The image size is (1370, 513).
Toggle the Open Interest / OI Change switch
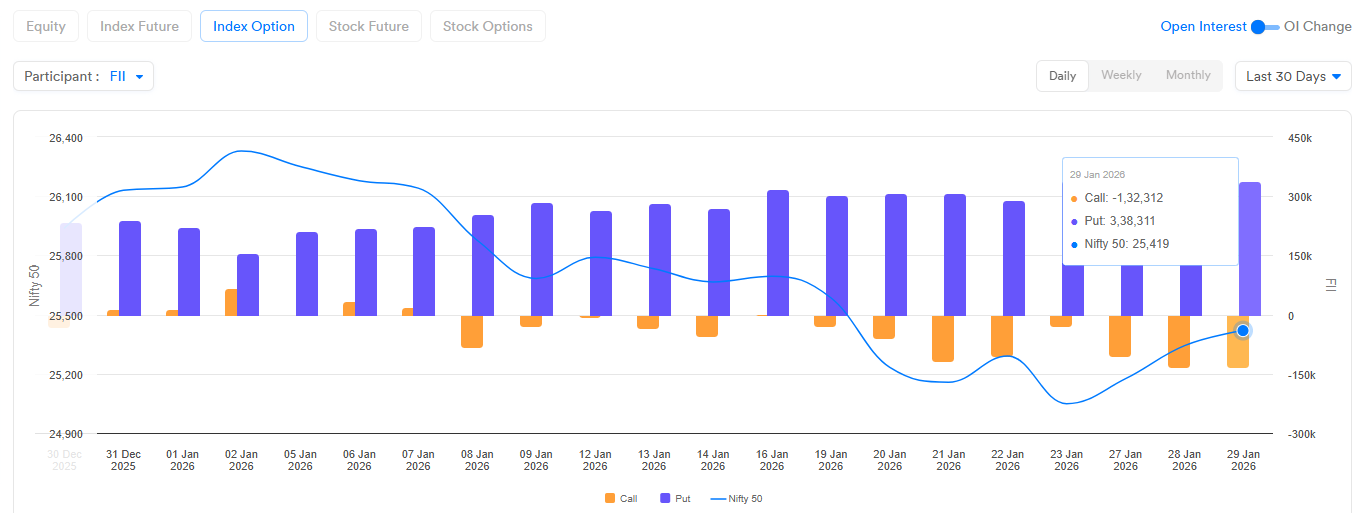click(1265, 27)
